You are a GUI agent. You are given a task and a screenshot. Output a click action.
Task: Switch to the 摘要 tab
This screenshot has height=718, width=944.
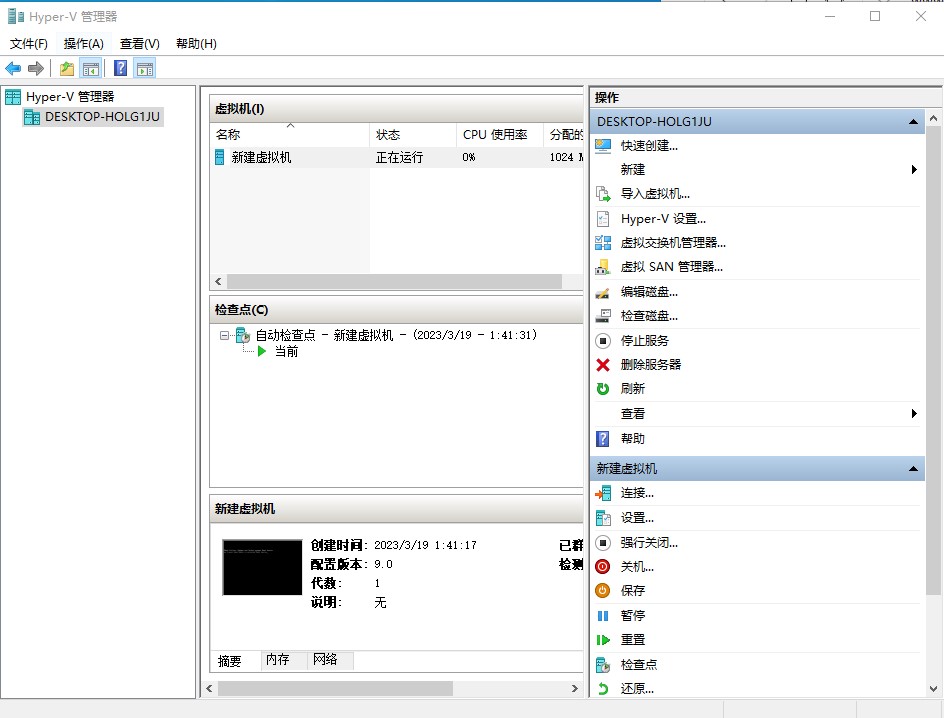(x=229, y=661)
